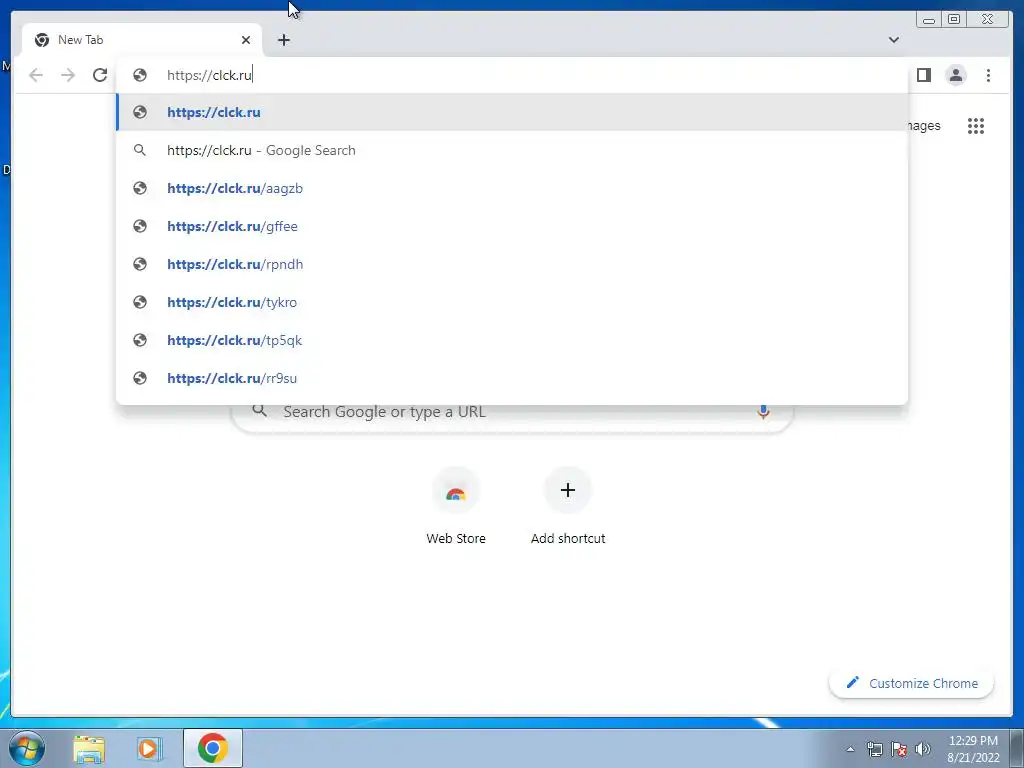This screenshot has width=1024, height=768.
Task: Open the Chrome three-dot menu
Action: tap(988, 75)
